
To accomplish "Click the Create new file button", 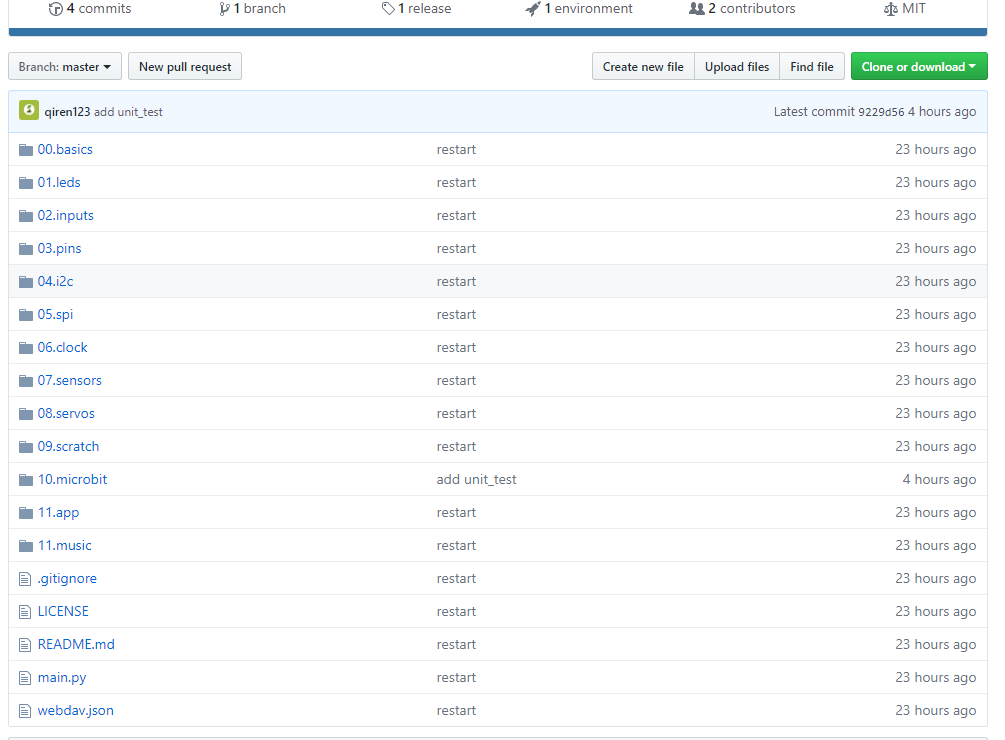I will tap(643, 67).
